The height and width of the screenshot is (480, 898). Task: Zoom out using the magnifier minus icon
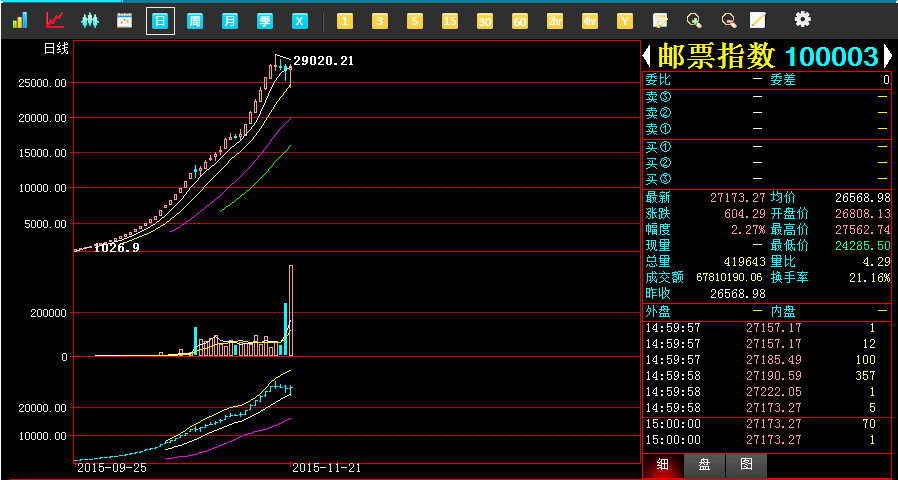coord(728,20)
